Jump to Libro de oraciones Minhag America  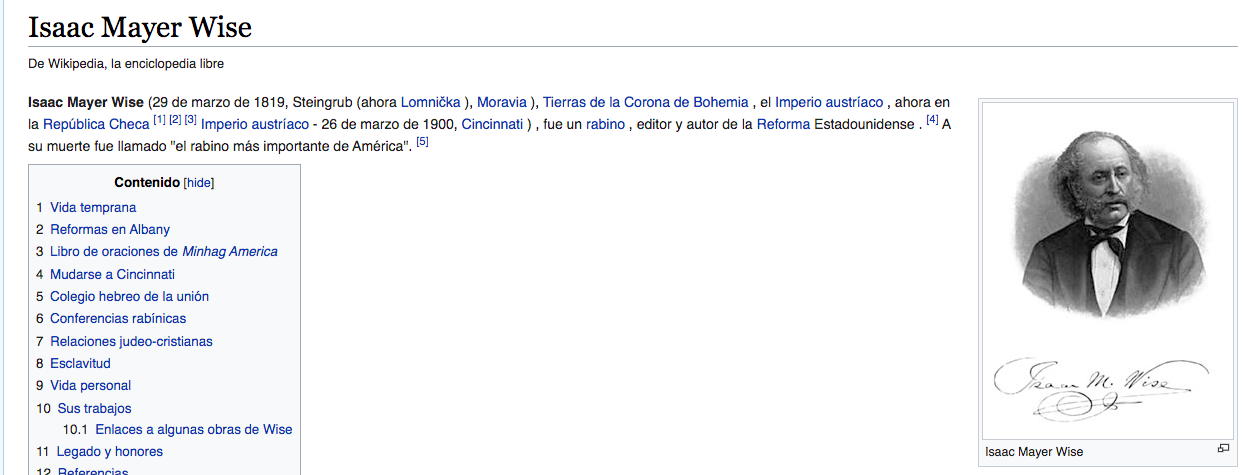pyautogui.click(x=163, y=252)
